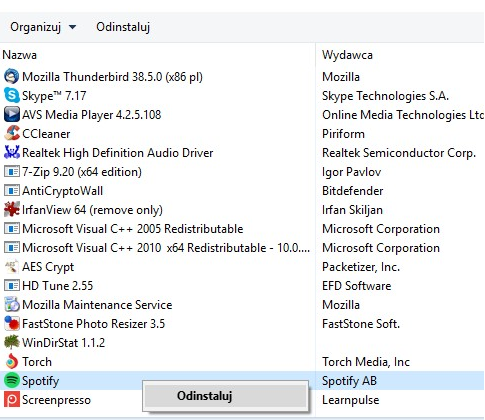Screen dimensions: 485x420
Task: Sort by the Nazwa column header
Action: click(x=19, y=55)
